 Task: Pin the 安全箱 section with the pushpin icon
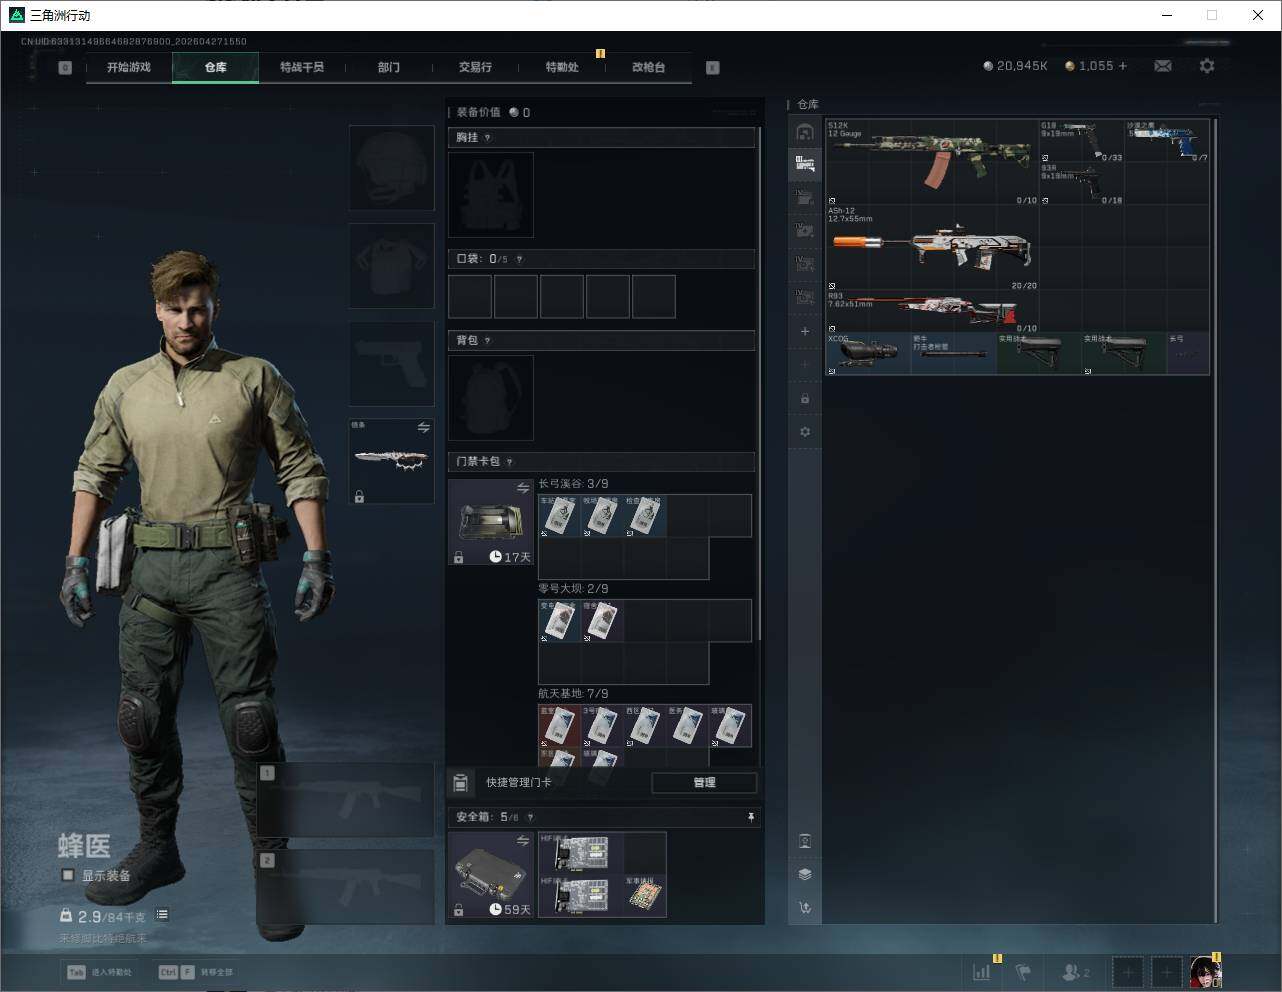pyautogui.click(x=751, y=817)
